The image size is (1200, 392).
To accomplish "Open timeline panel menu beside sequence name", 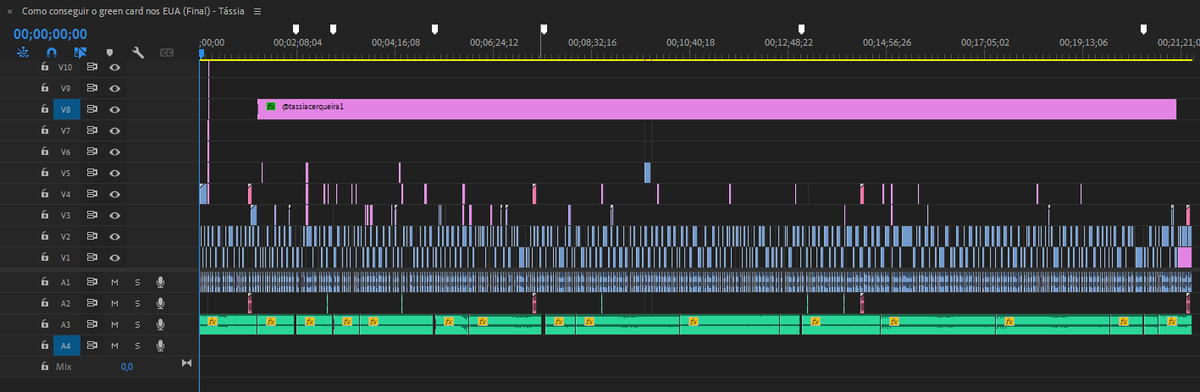I will pos(257,11).
